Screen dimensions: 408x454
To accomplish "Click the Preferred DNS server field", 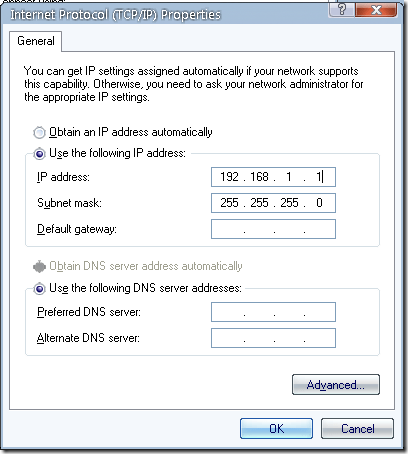I will pos(273,312).
